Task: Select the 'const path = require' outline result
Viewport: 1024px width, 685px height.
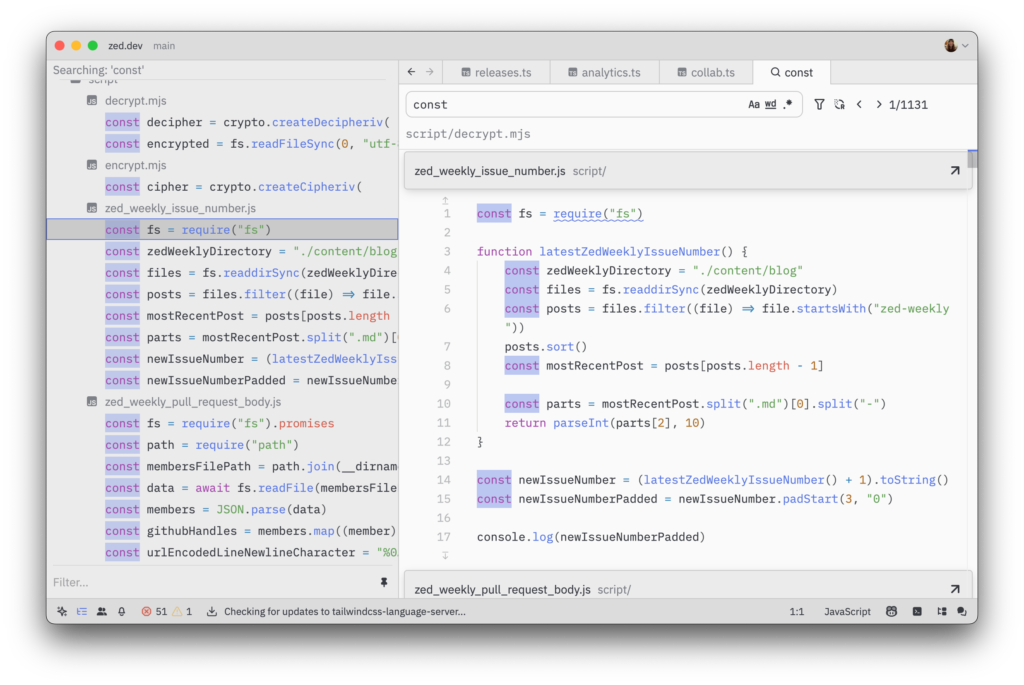Action: coord(222,445)
